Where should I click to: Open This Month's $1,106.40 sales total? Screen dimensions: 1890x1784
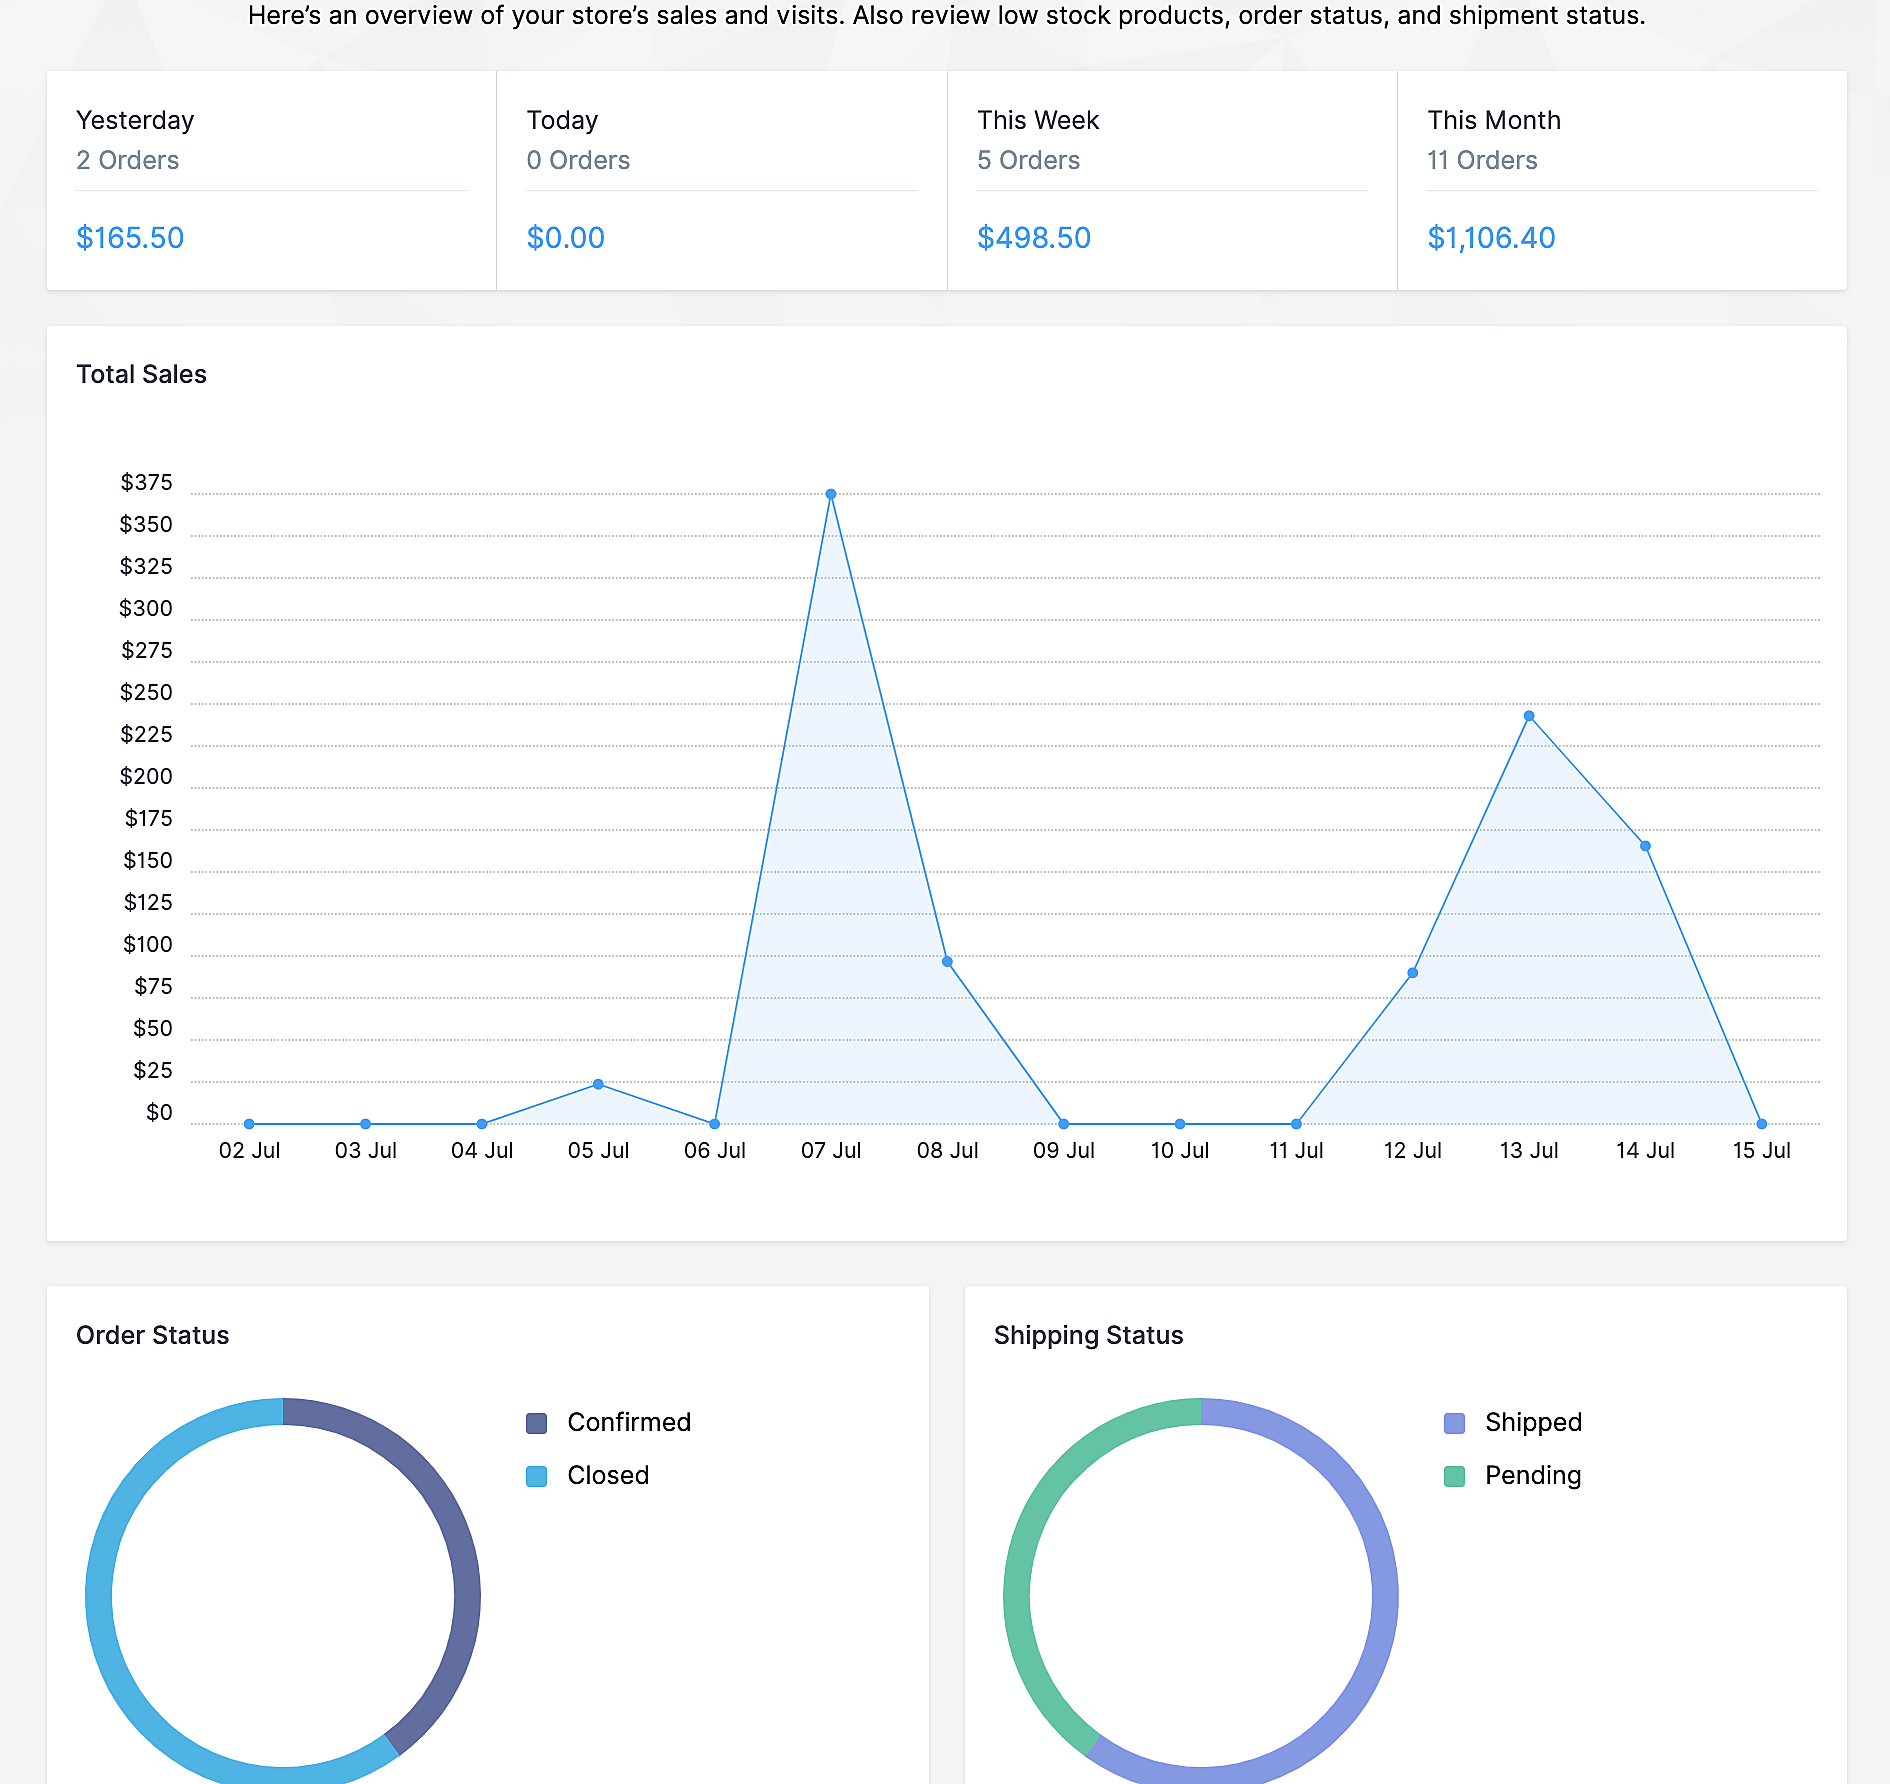point(1490,238)
